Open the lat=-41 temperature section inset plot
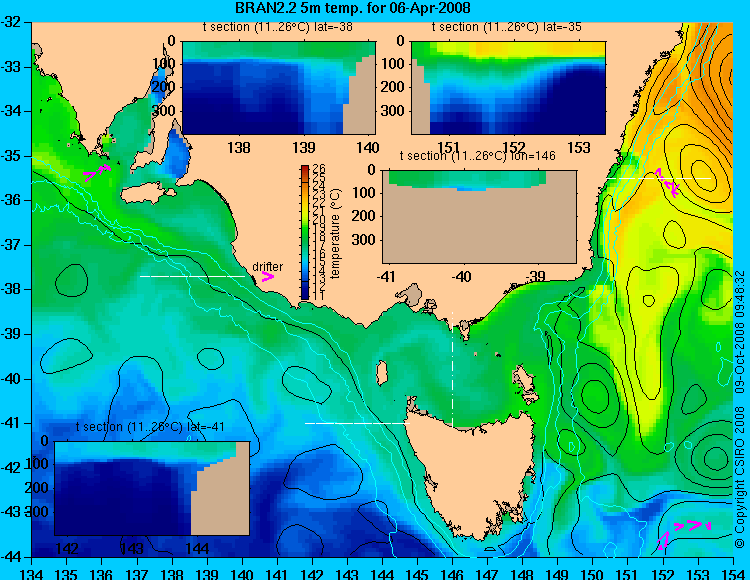This screenshot has height=580, width=750. coord(152,488)
